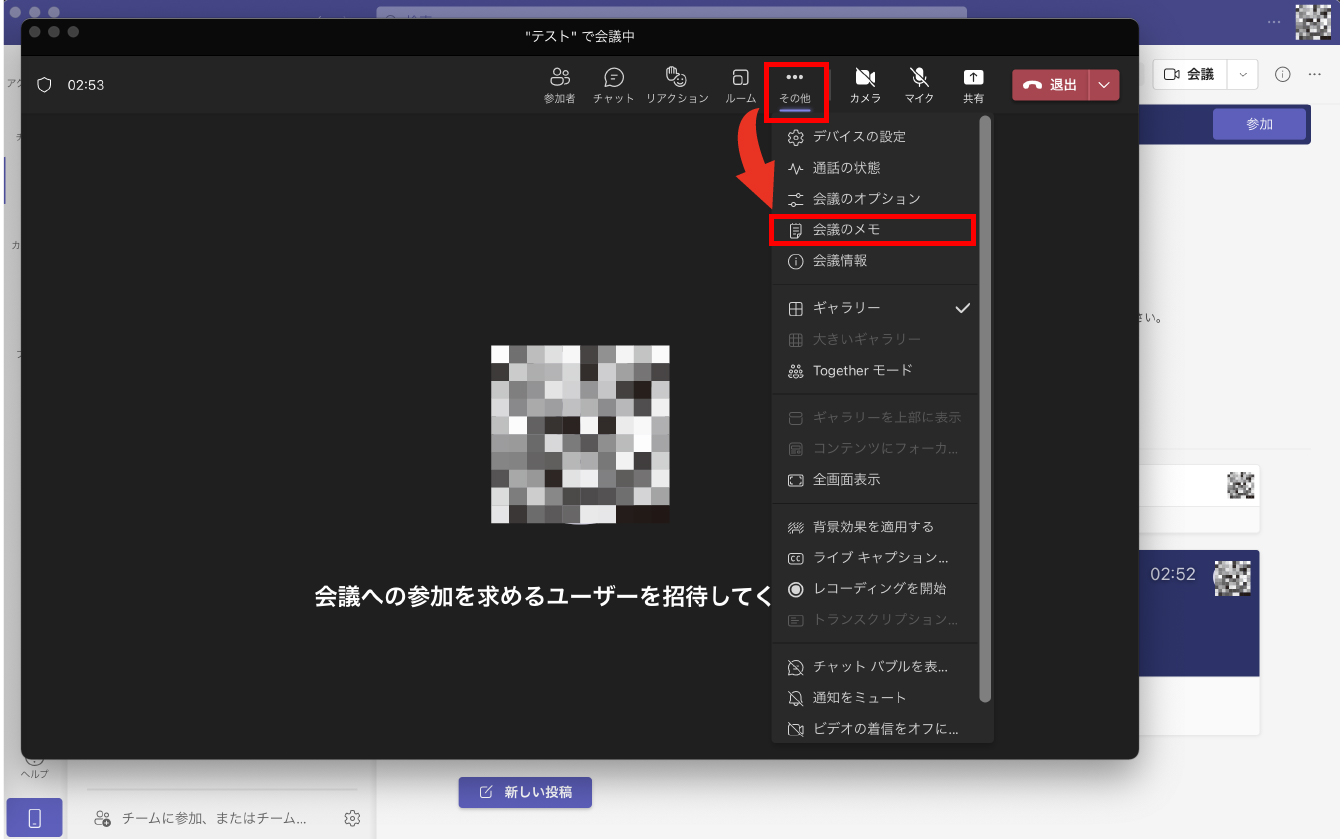
Task: Open breakout rooms (ルーム)
Action: click(740, 85)
